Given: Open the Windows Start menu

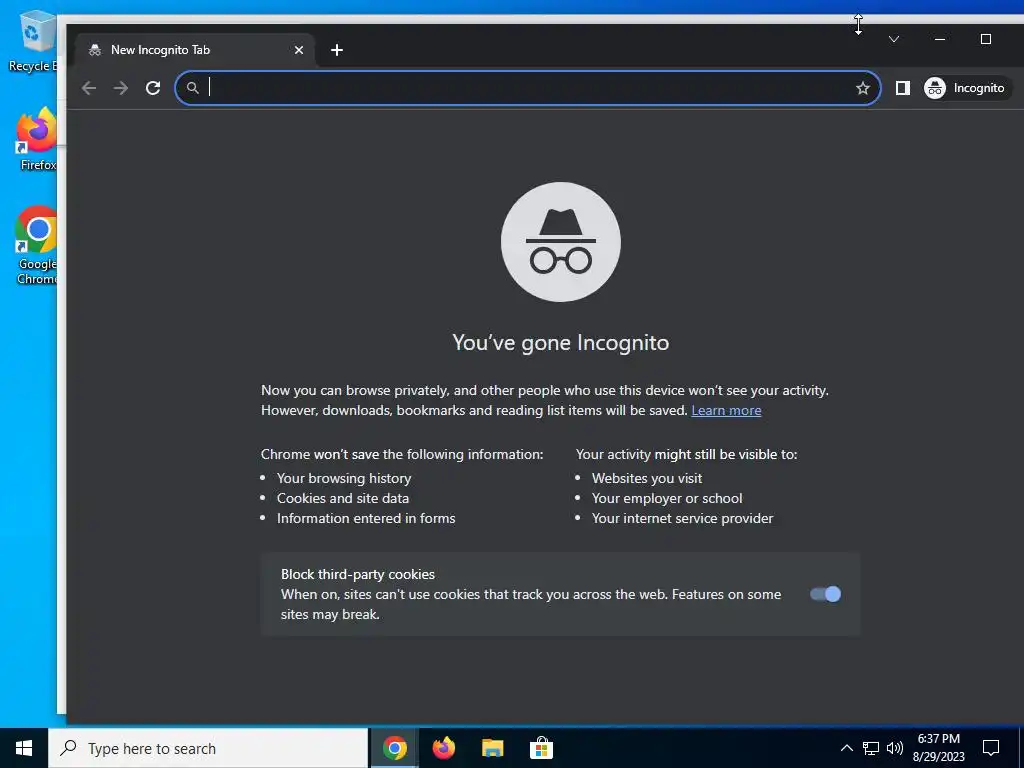Looking at the screenshot, I should (x=24, y=748).
